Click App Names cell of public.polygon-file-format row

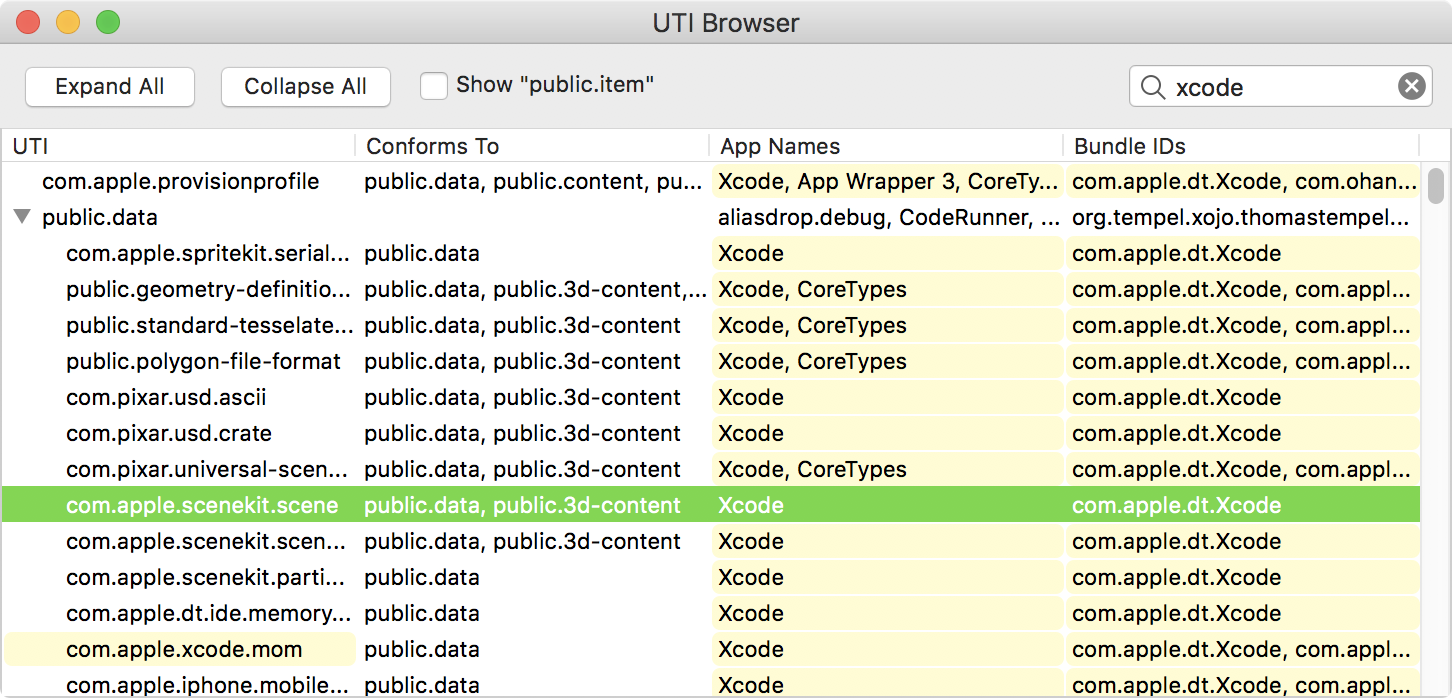(888, 361)
